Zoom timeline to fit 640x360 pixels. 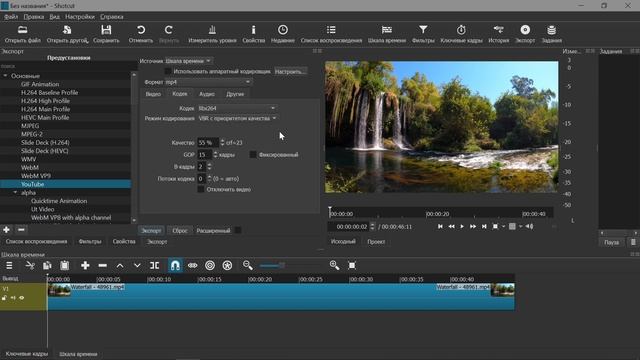[352, 266]
